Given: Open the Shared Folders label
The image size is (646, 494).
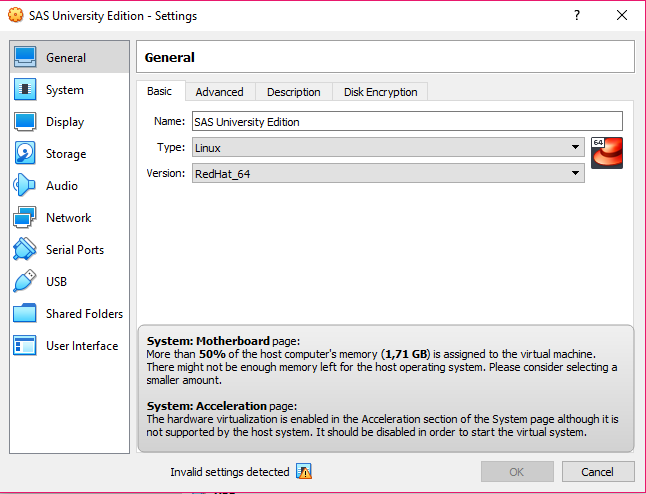Looking at the screenshot, I should click(x=84, y=314).
